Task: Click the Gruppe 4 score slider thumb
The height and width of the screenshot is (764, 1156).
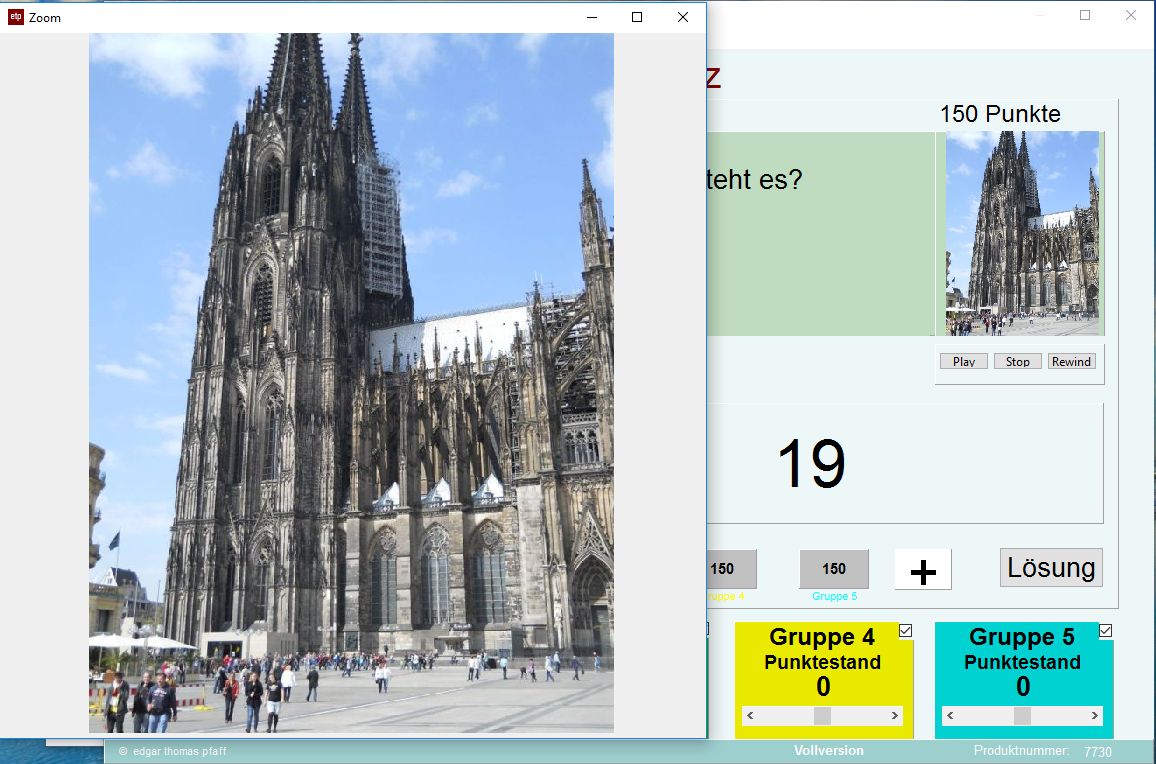Action: coord(822,716)
